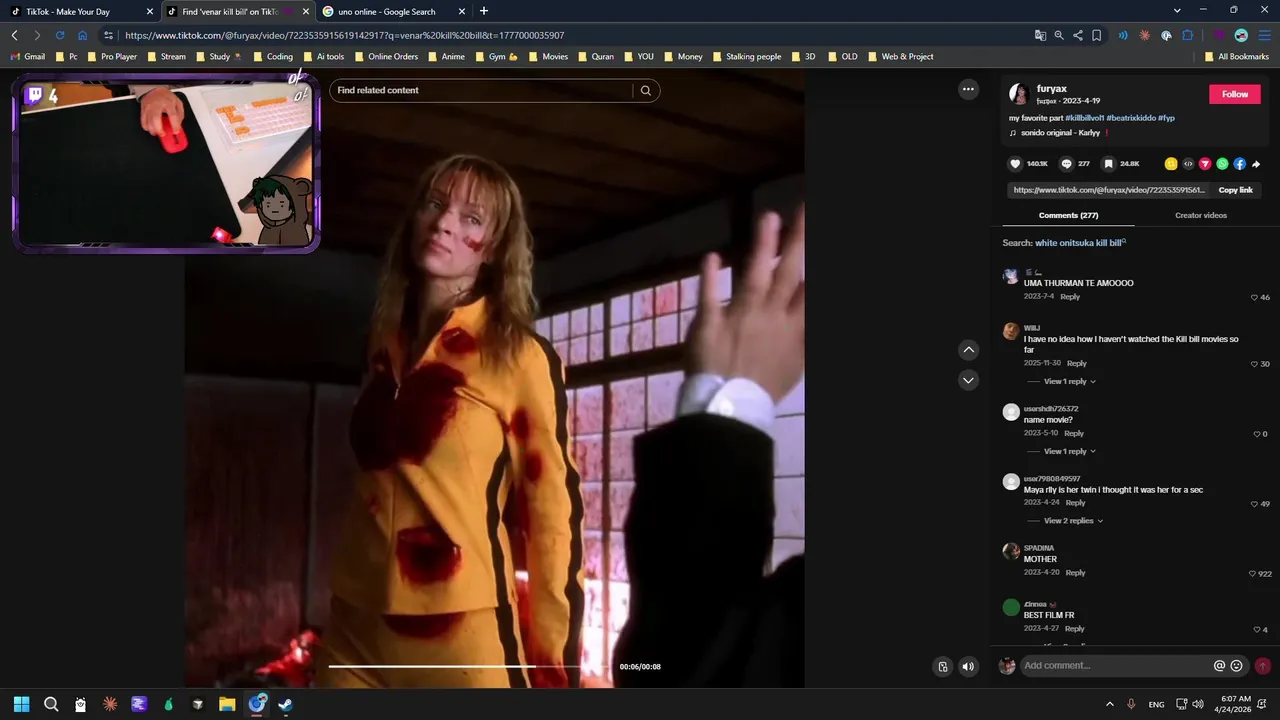Open the furyax profile name
This screenshot has height=720, width=1280.
[x=1051, y=89]
